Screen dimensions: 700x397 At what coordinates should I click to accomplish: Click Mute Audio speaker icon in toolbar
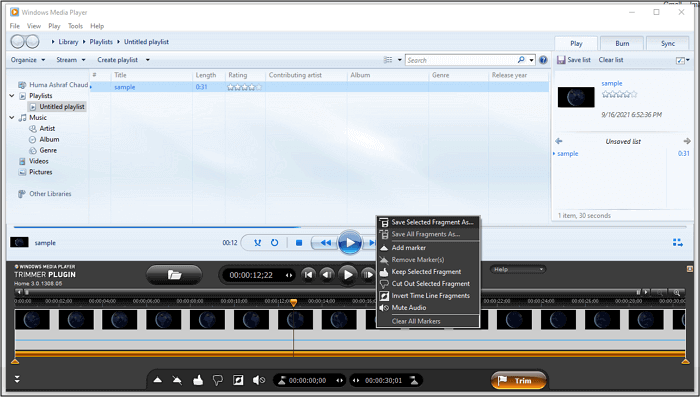[259, 380]
